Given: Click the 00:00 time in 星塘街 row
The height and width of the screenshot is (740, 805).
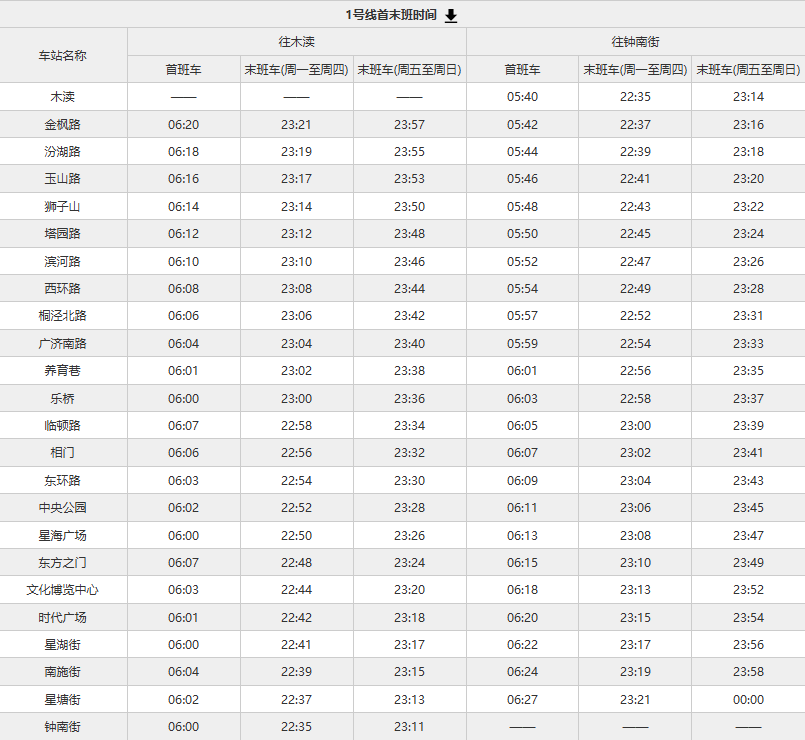Looking at the screenshot, I should point(748,700).
